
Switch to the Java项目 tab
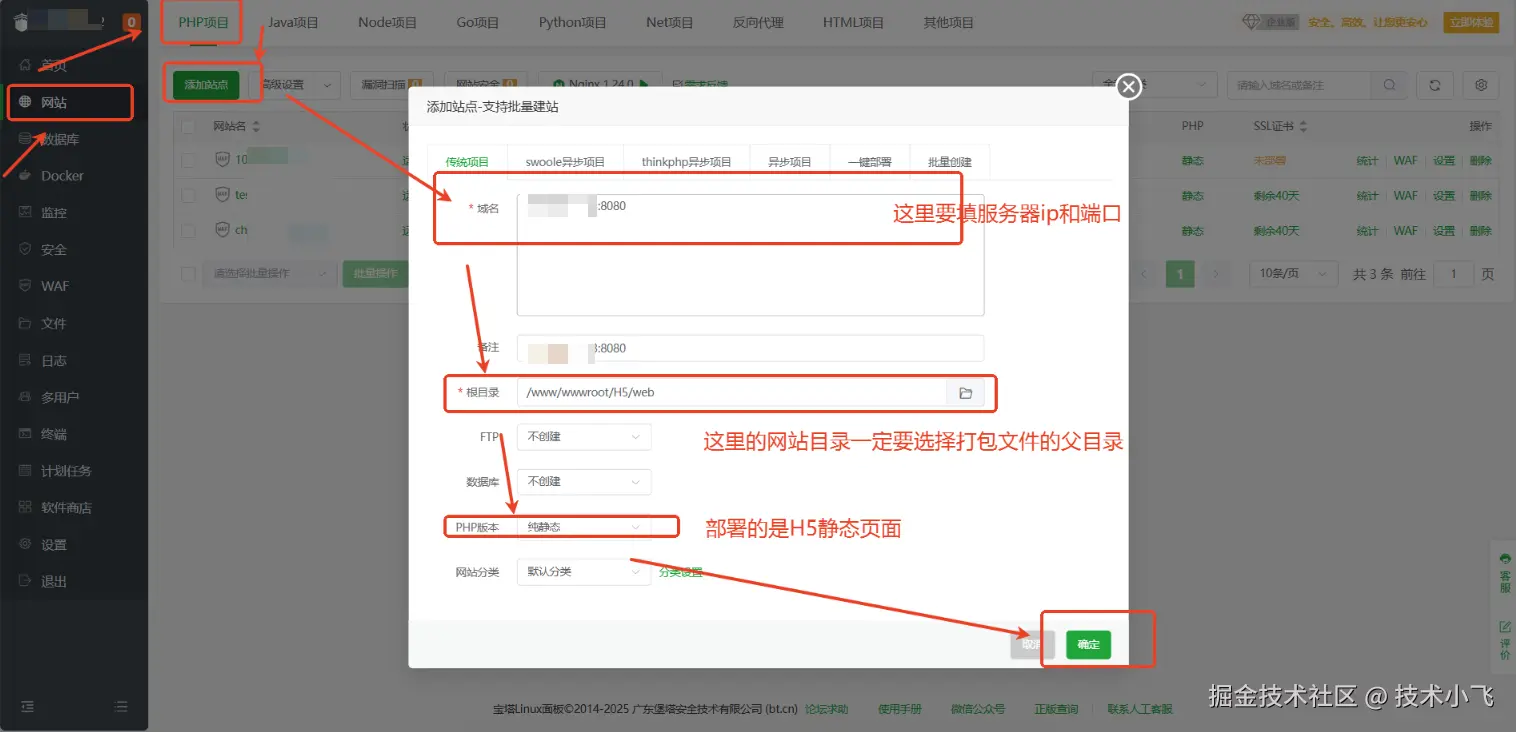click(295, 22)
